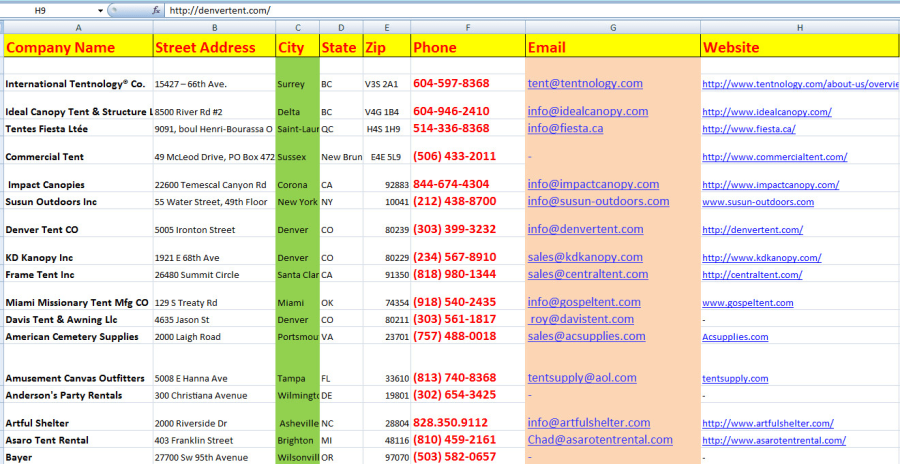Select the International Tentnology Co. cell
The image size is (900, 464).
coord(79,84)
